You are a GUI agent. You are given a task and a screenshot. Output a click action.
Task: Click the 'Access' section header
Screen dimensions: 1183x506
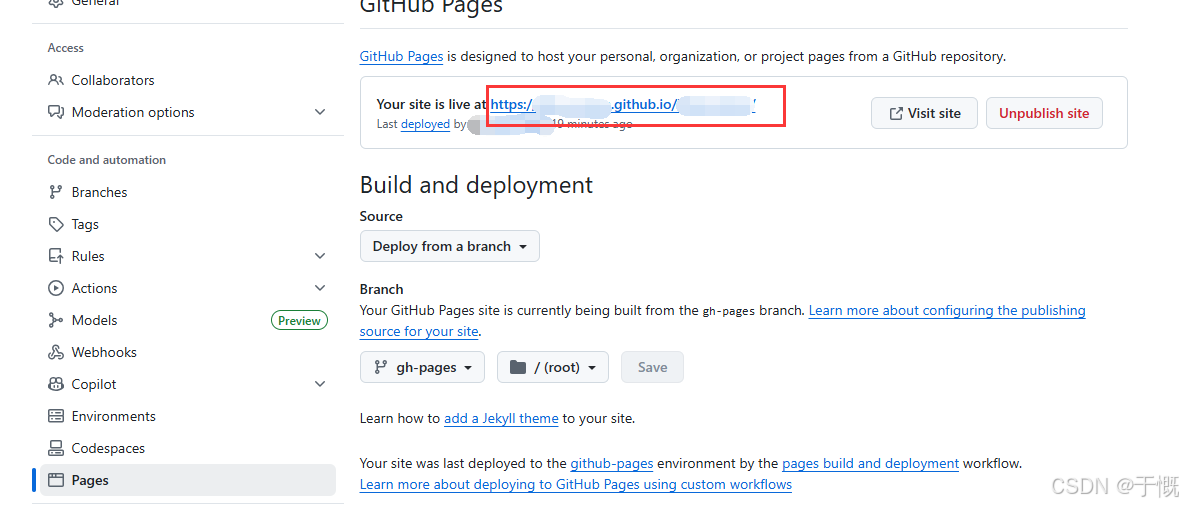(66, 48)
